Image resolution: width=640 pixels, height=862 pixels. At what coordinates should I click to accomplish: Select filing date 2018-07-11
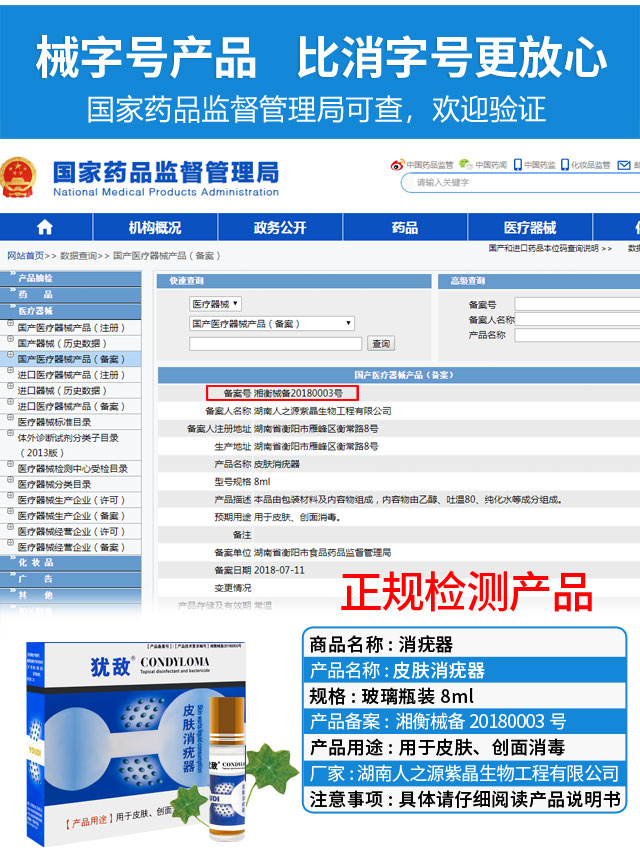tap(279, 570)
